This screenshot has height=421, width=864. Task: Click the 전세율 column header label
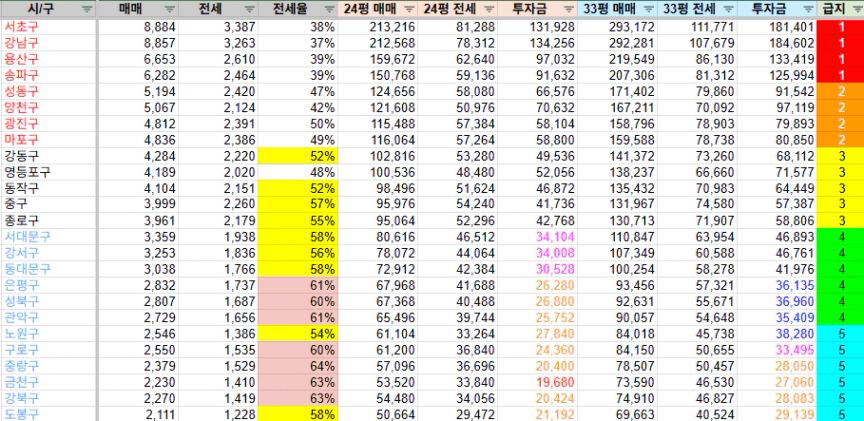289,9
